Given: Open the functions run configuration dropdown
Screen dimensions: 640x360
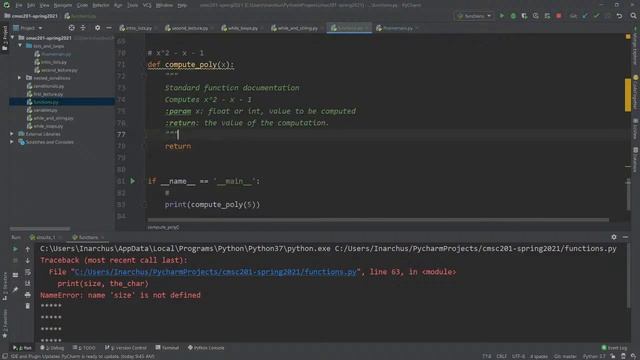Looking at the screenshot, I should coord(474,16).
